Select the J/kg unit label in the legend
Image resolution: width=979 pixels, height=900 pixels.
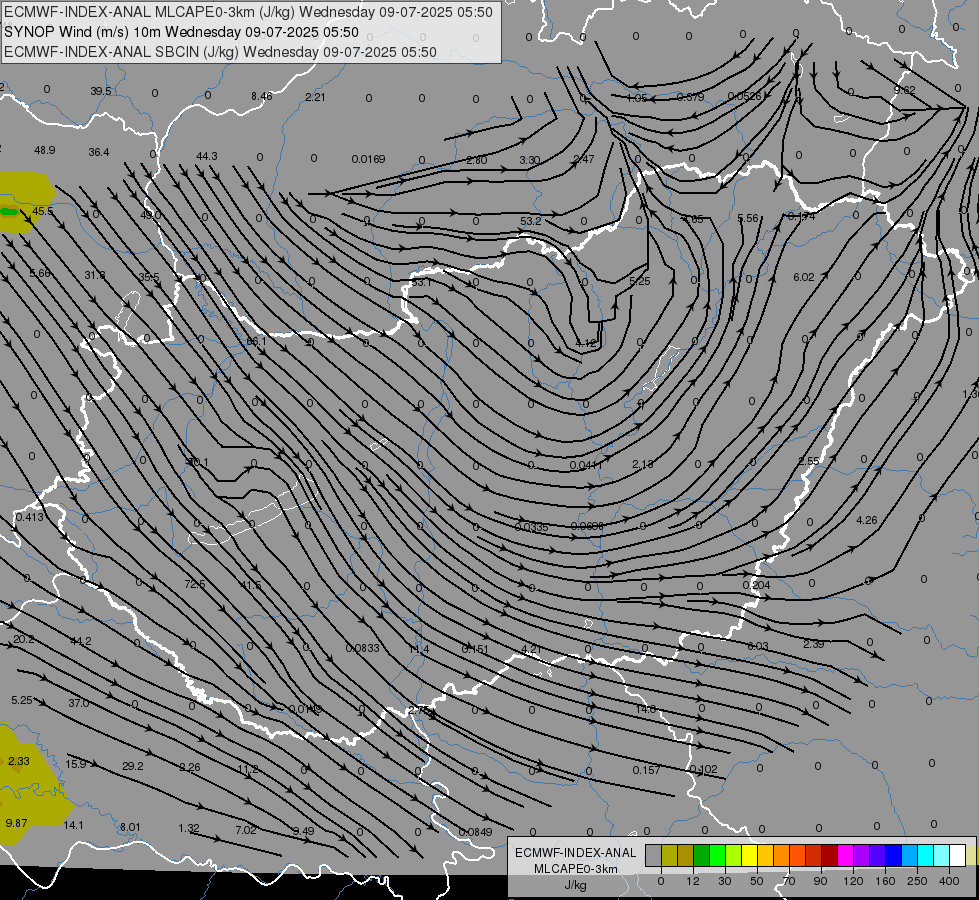point(576,885)
